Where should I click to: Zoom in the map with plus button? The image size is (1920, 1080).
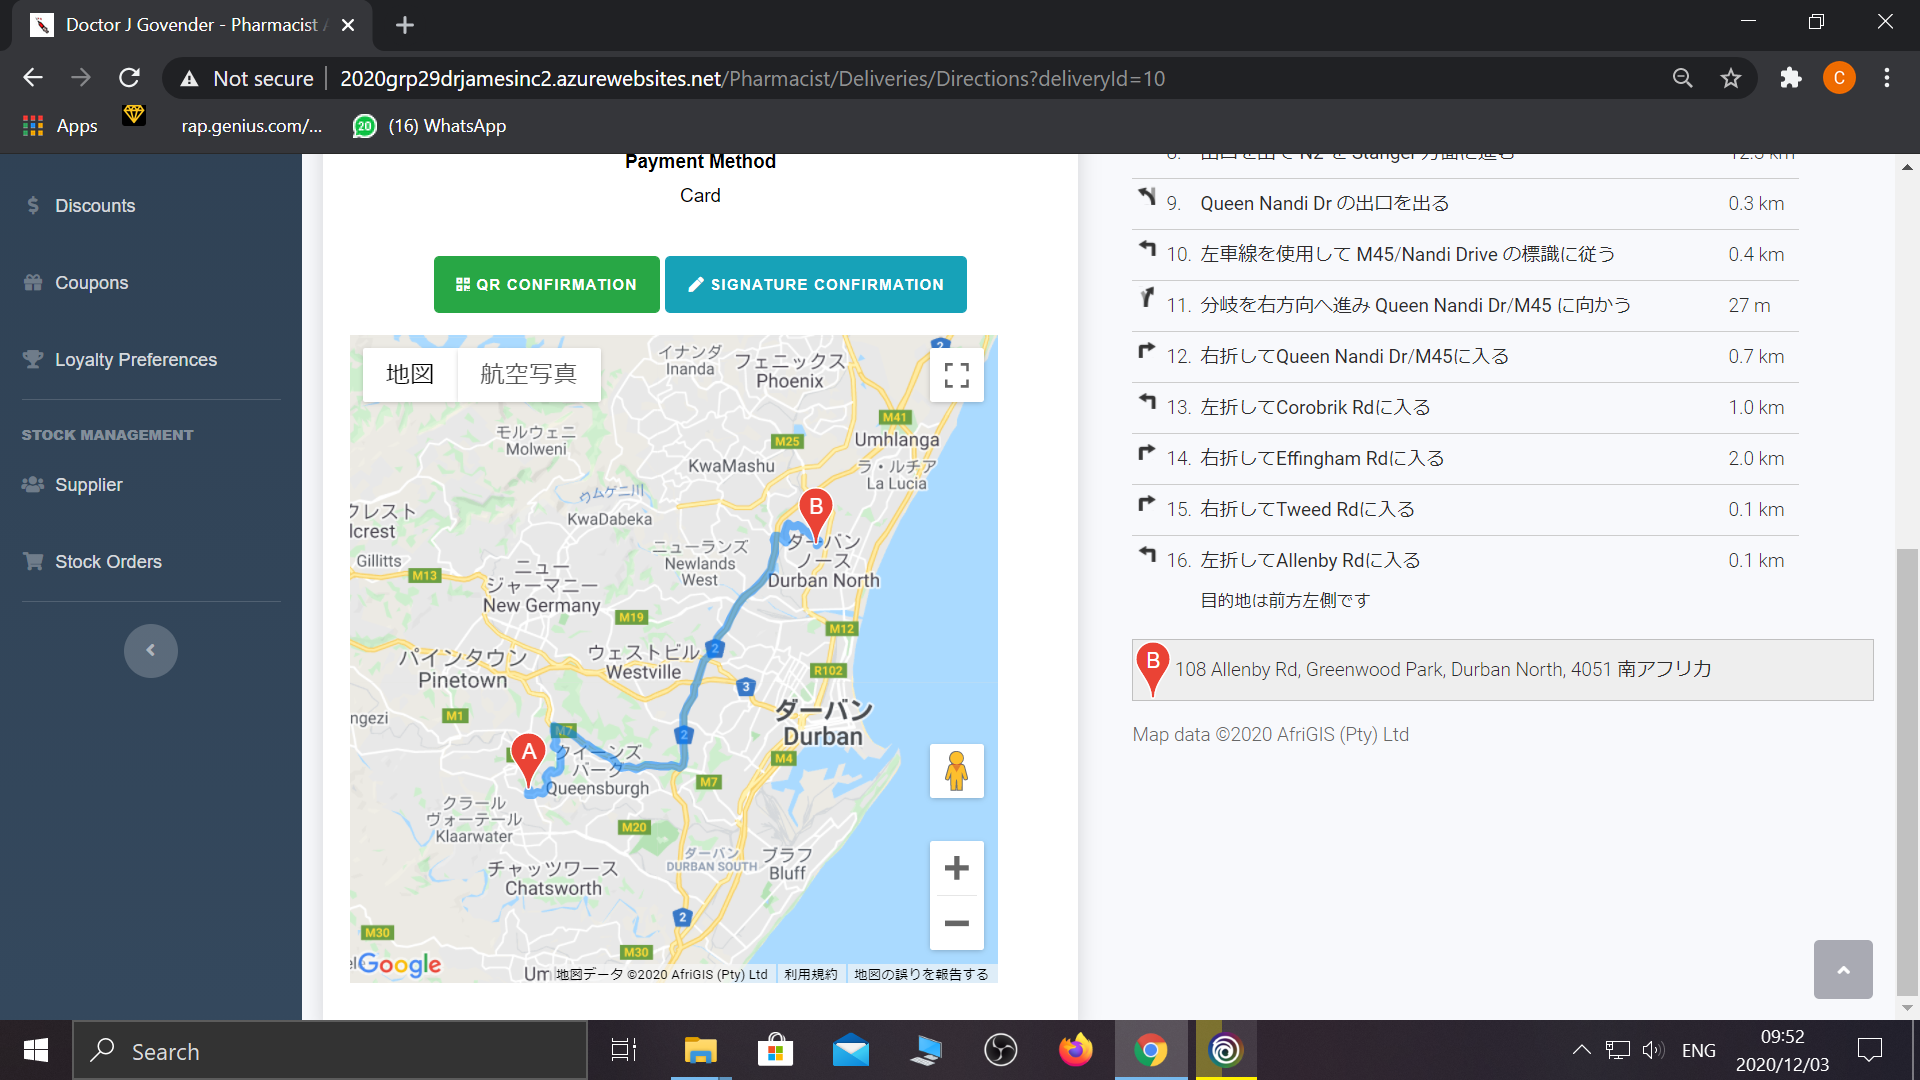pos(956,868)
